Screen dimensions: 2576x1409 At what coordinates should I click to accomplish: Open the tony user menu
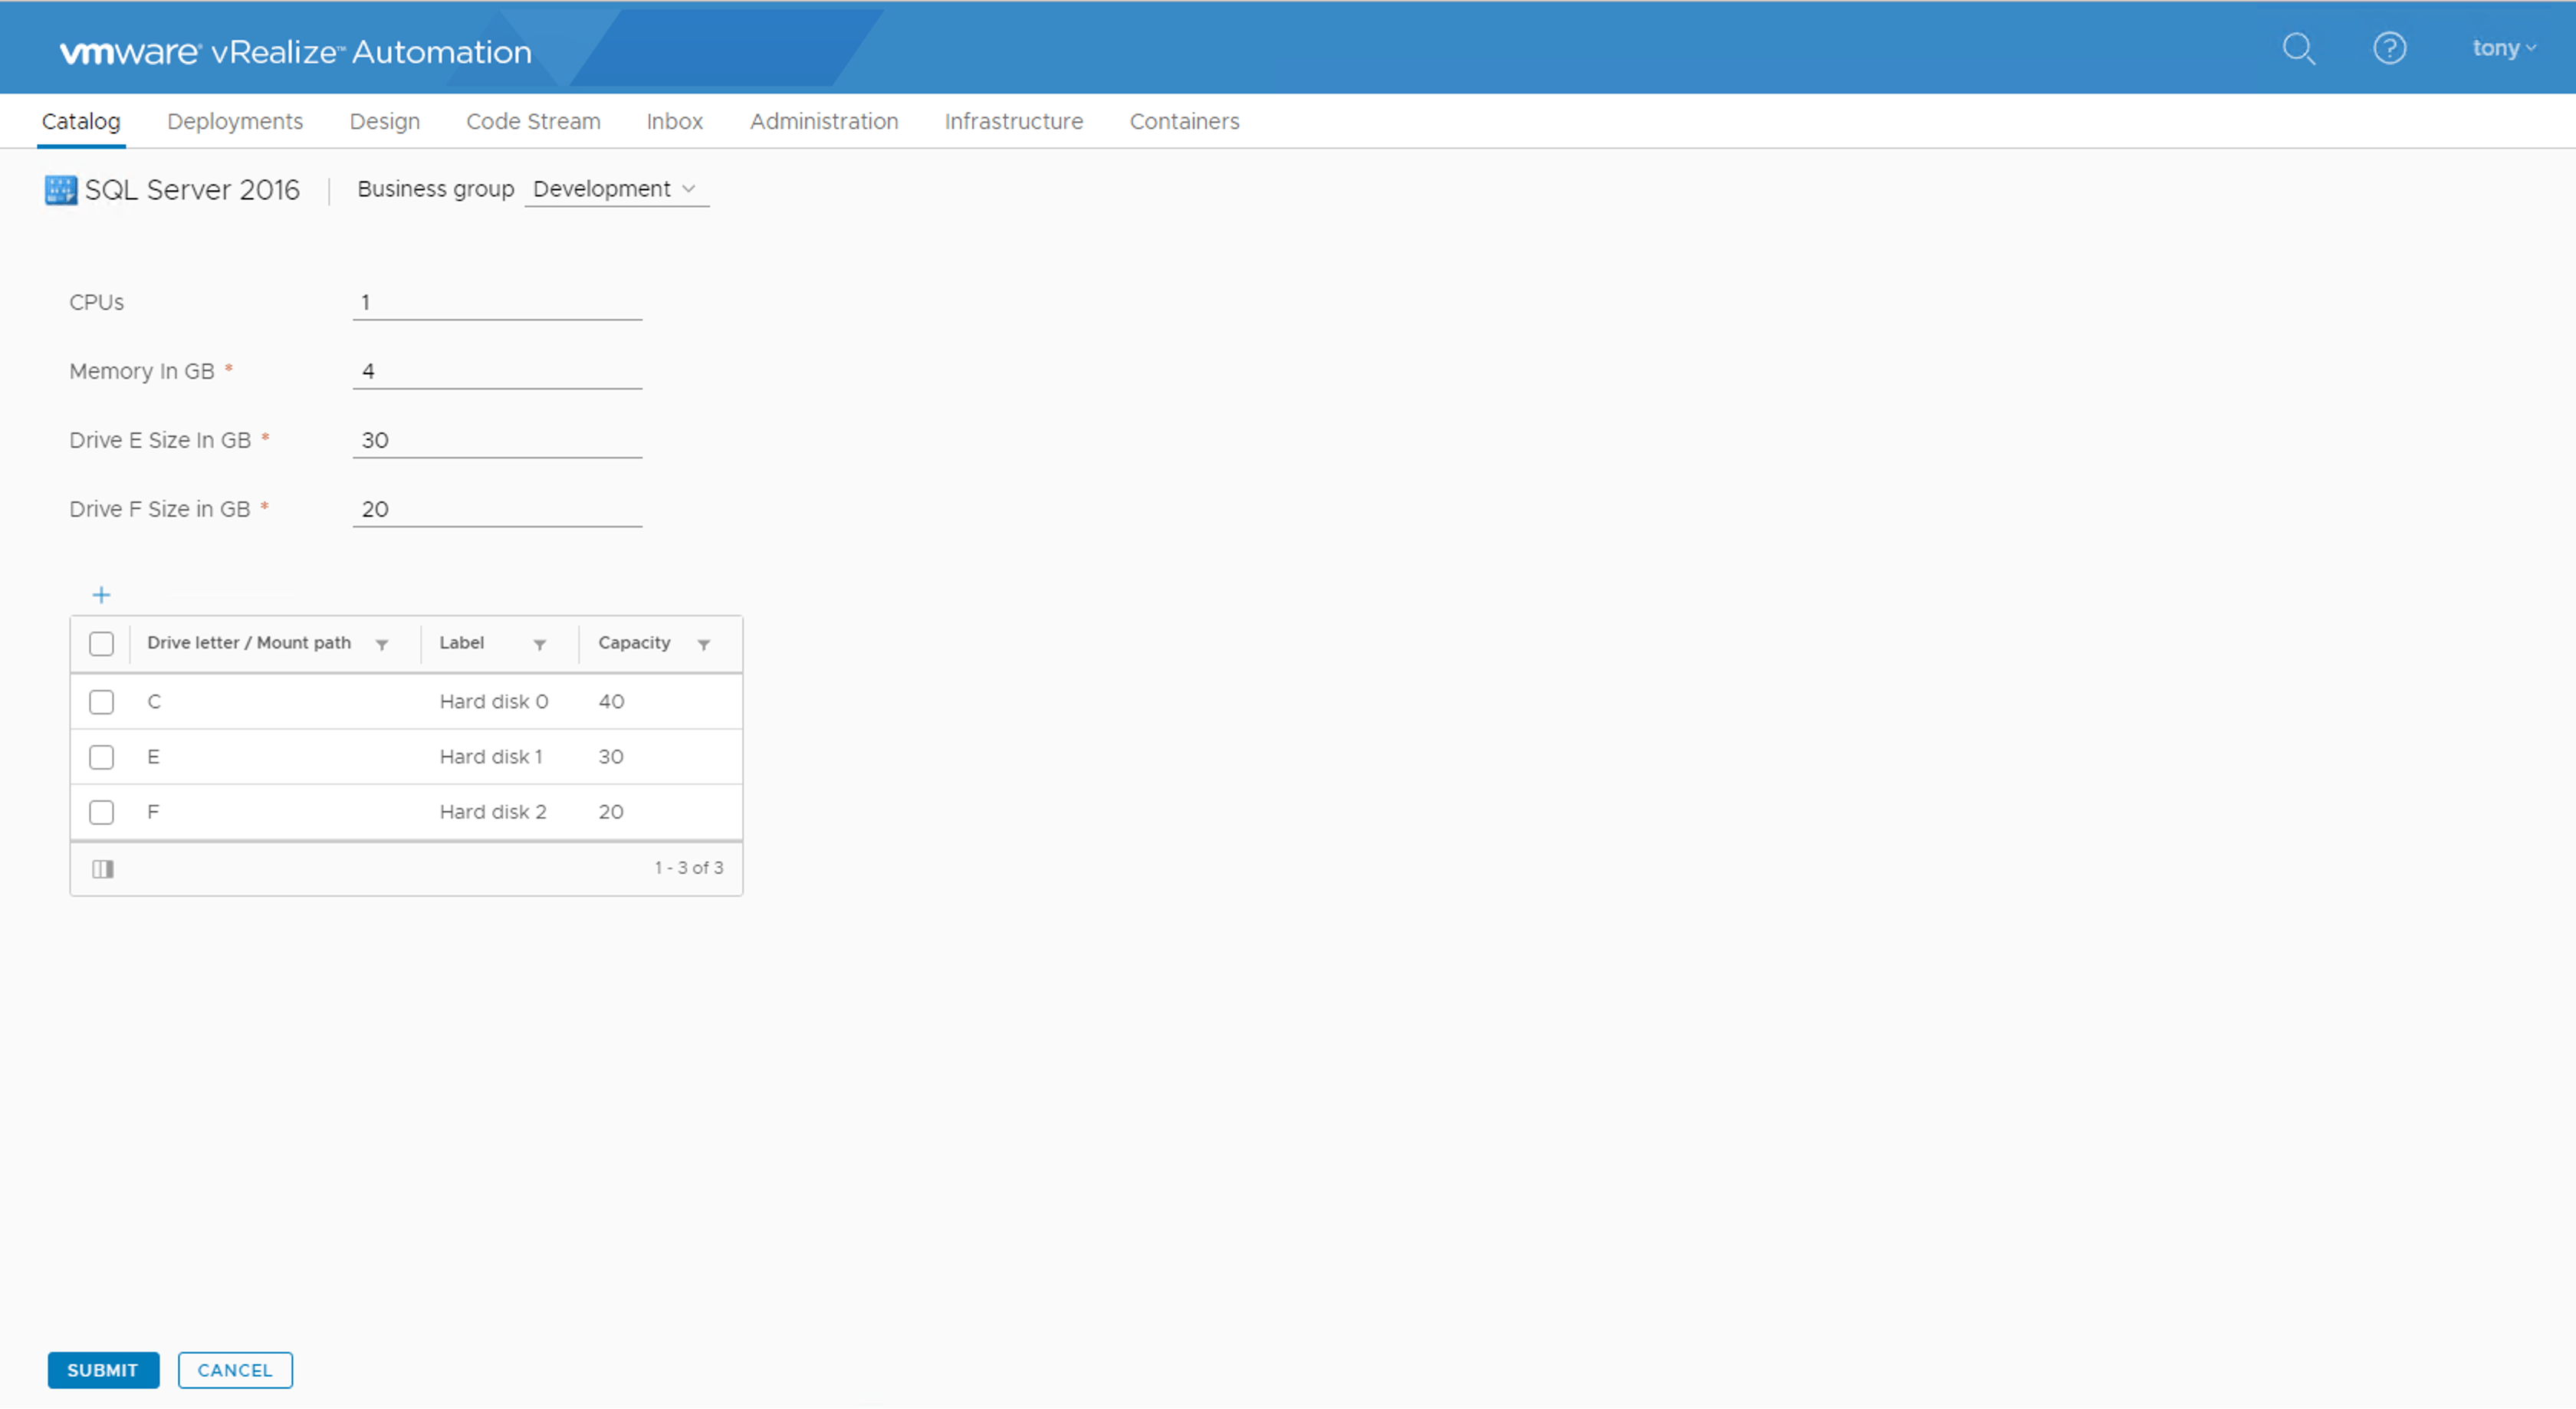point(2503,48)
